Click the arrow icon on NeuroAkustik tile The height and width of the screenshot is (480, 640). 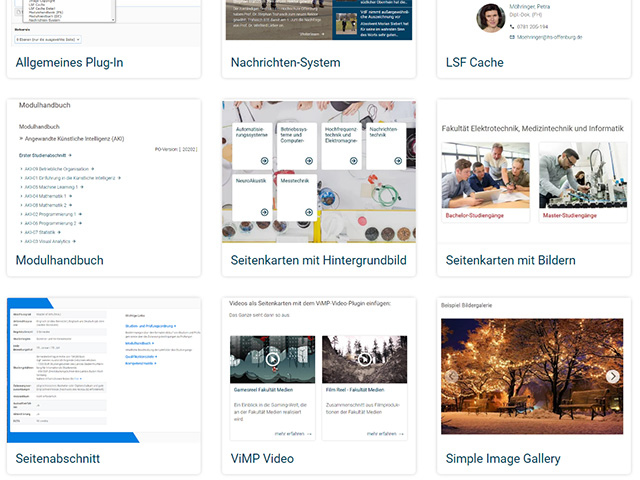264,212
